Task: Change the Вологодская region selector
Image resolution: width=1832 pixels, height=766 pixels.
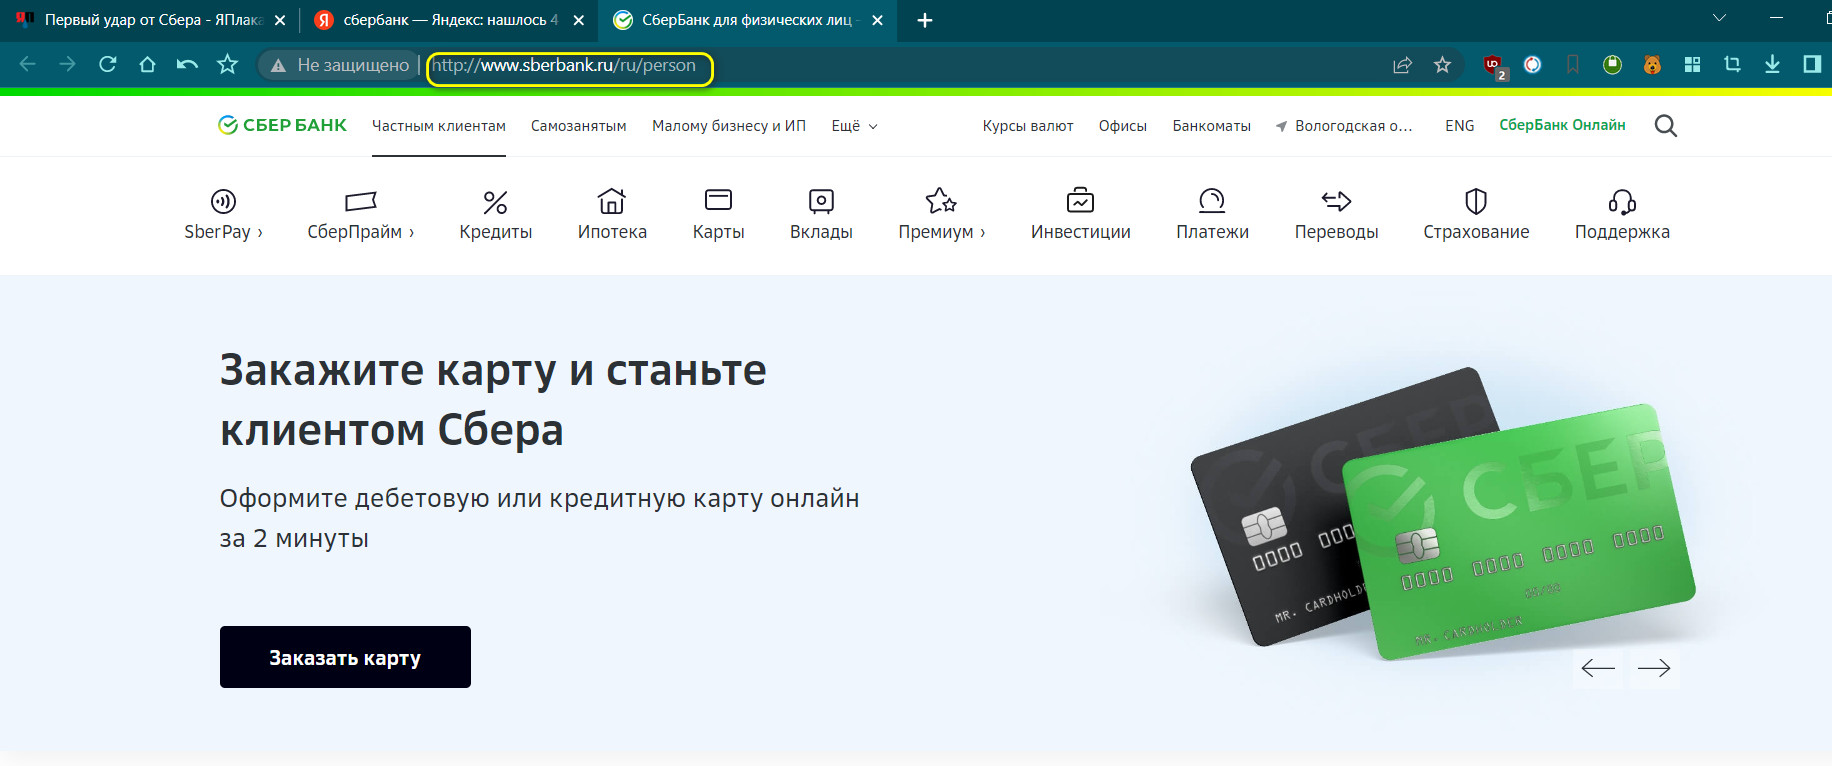Action: 1344,126
